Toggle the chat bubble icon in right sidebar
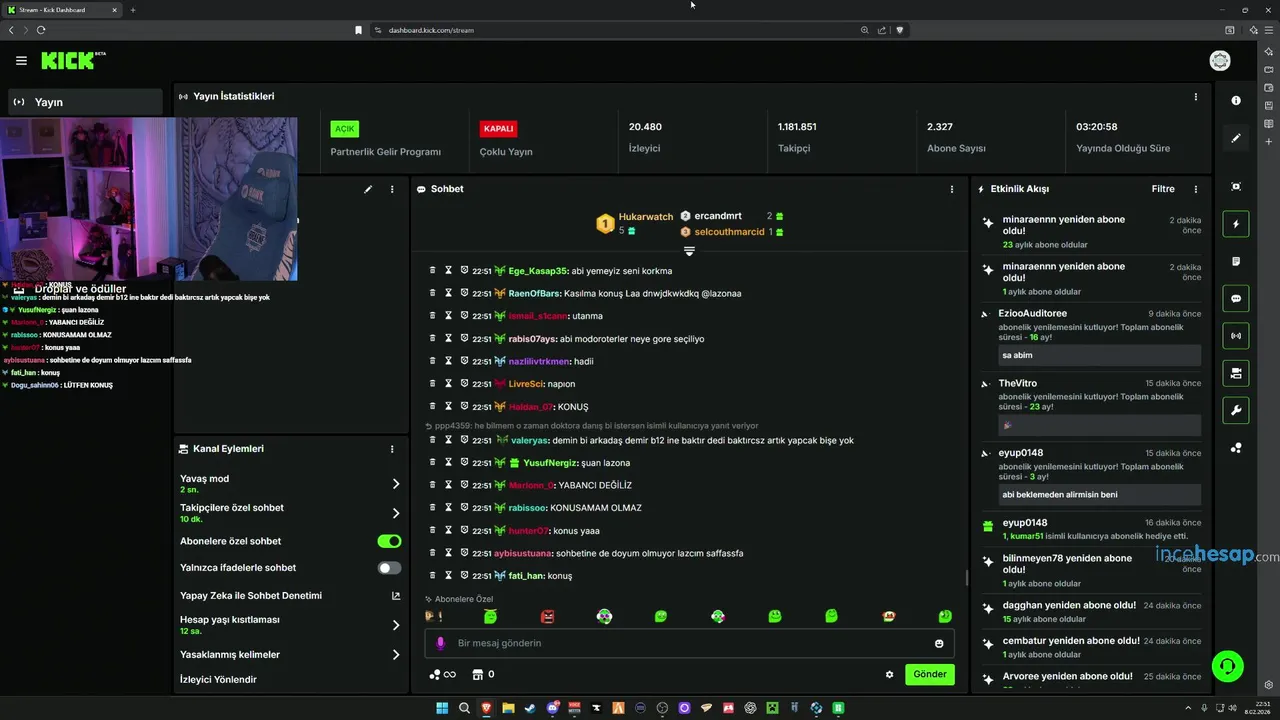This screenshot has height=720, width=1280. tap(1236, 298)
